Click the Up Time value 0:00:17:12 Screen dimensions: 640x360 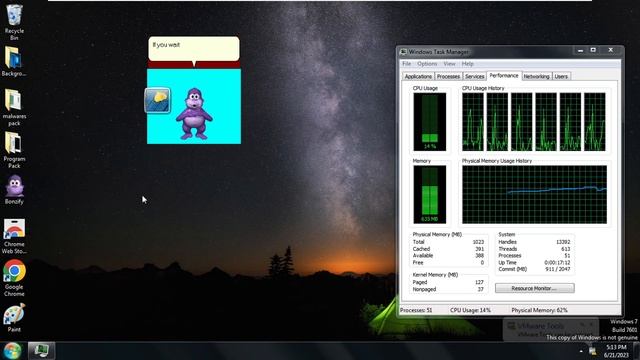[557, 262]
